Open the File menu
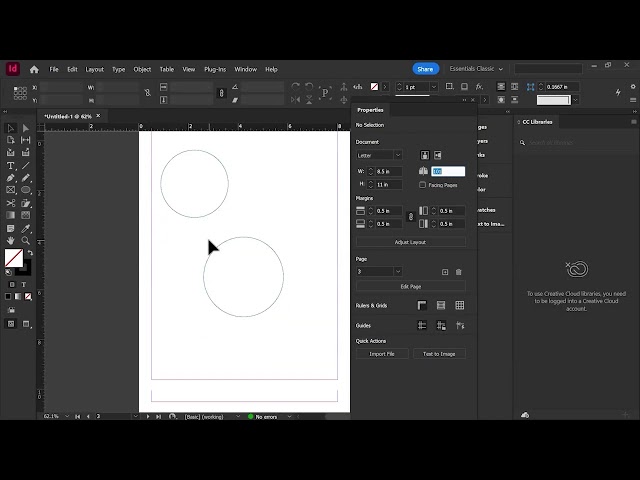The image size is (640, 480). click(x=54, y=69)
